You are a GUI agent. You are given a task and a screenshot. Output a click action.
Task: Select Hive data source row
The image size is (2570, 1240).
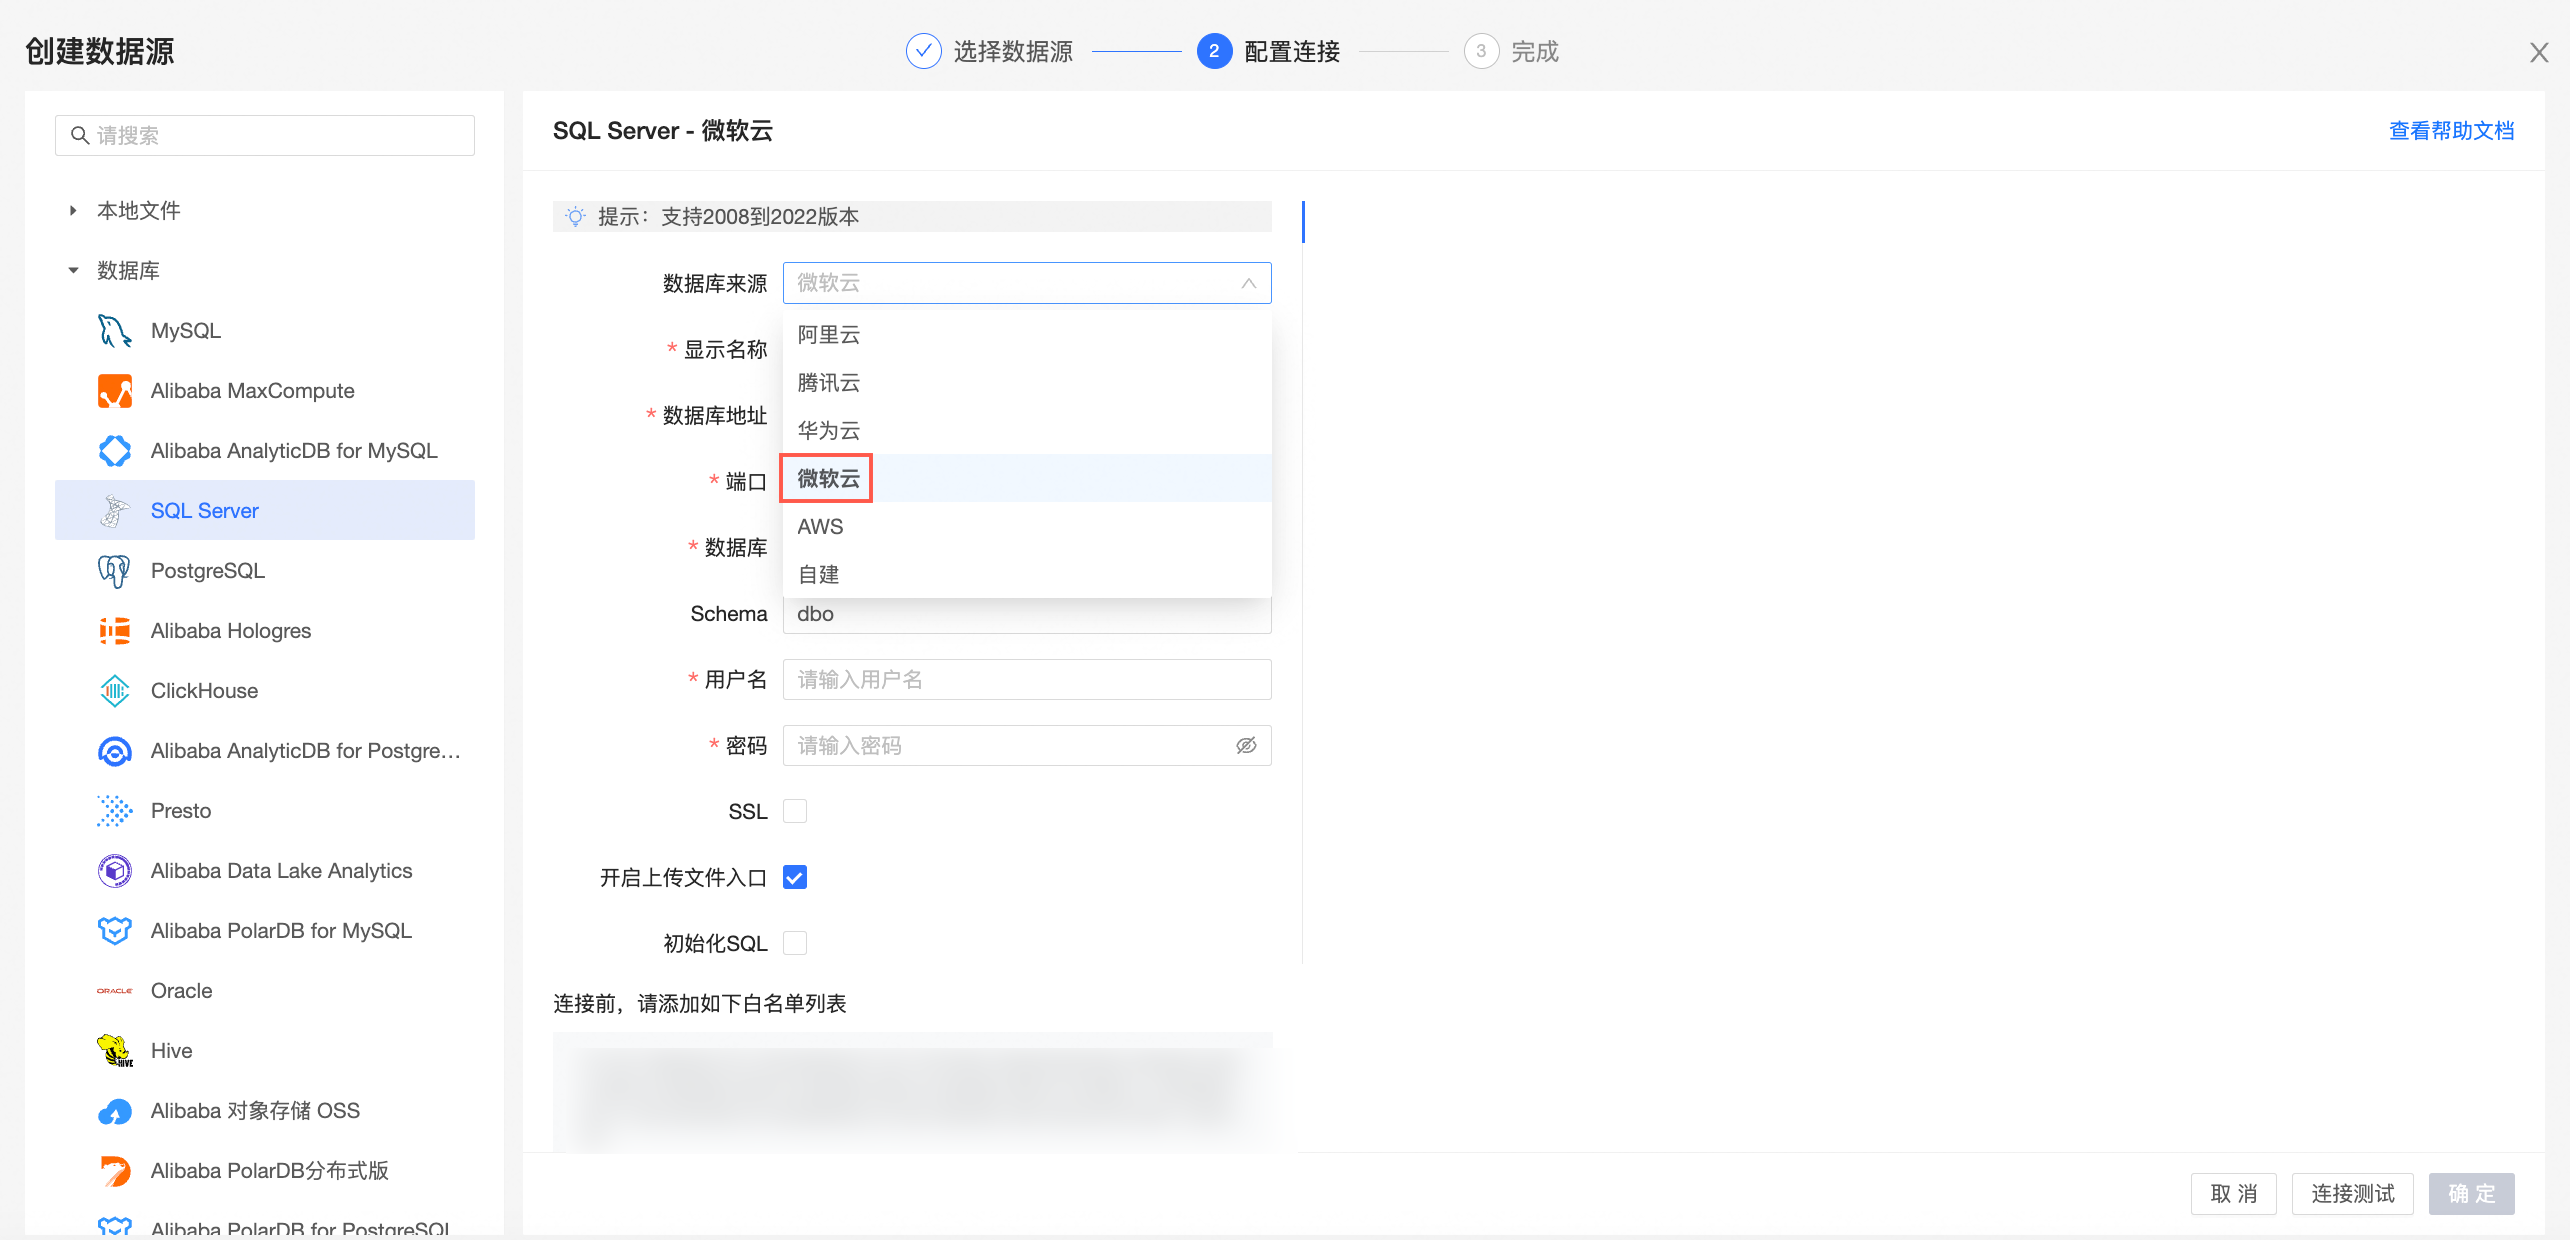pos(265,1051)
